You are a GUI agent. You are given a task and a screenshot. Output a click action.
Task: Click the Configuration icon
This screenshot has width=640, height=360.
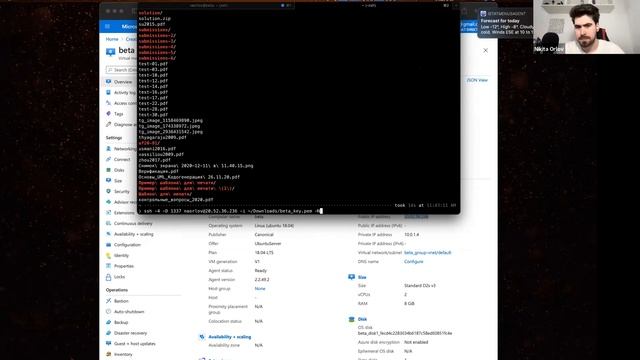coord(109,244)
